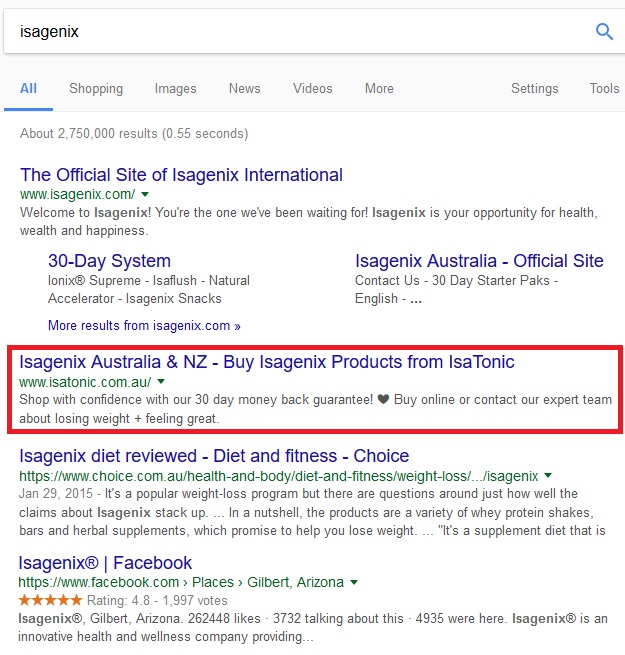
Task: Click the five-star rating icons
Action: tap(50, 601)
